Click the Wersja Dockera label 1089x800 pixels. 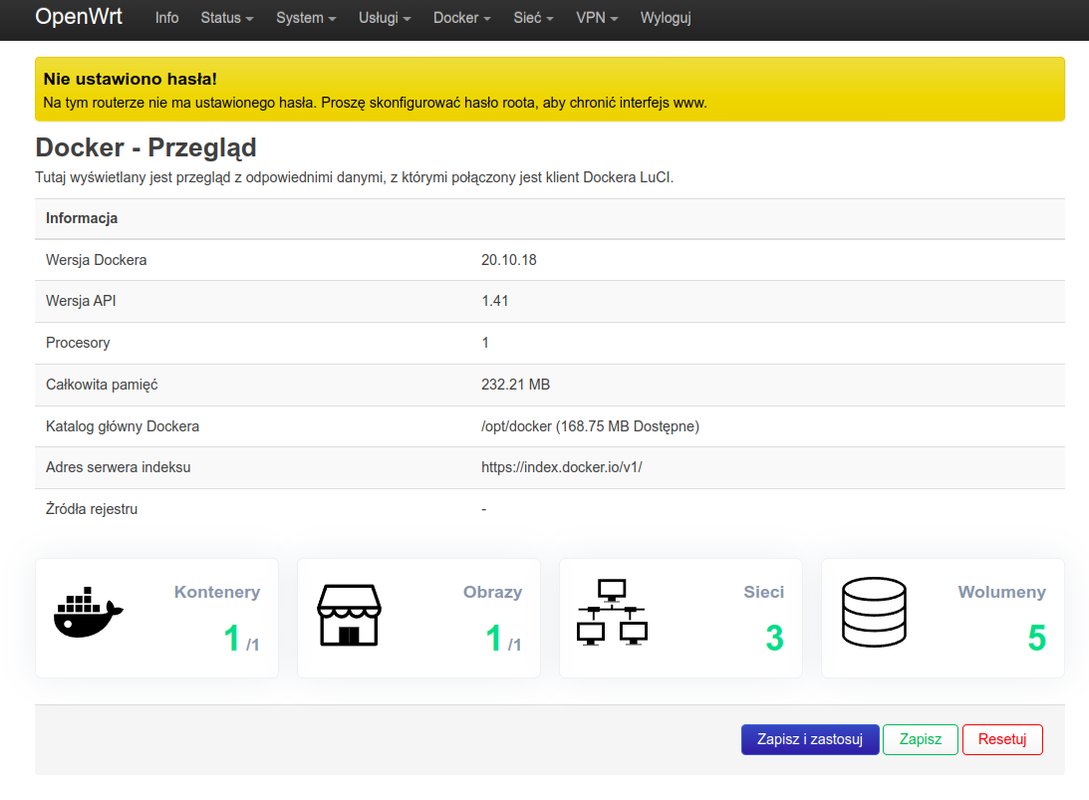point(96,260)
